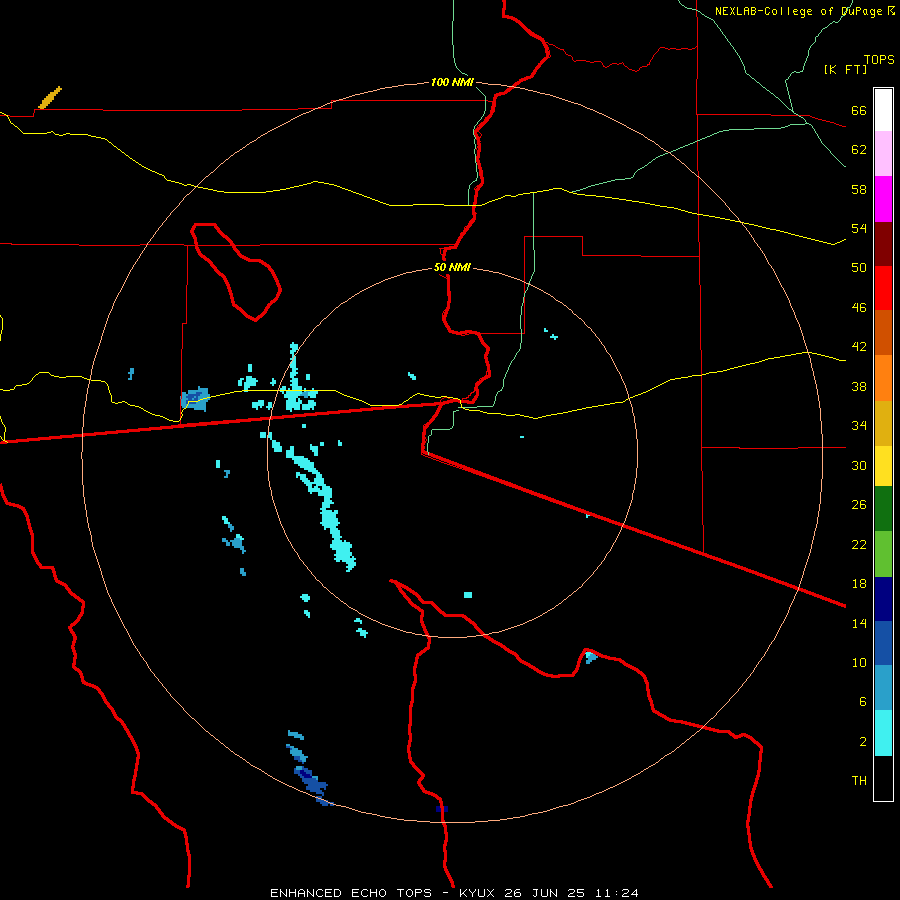Click the ENHANCED ECHO TOPS title text
Screen dimensions: 900x900
pos(351,893)
